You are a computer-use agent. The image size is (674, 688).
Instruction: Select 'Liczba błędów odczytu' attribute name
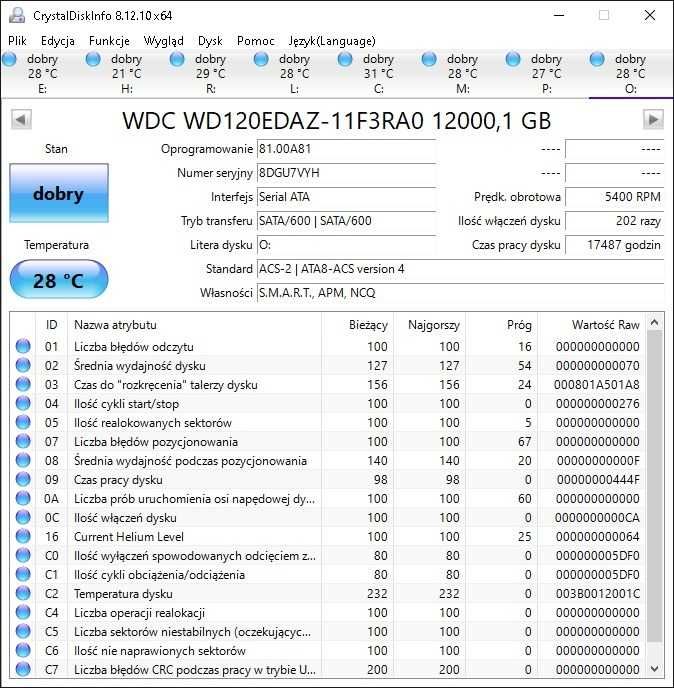point(133,347)
